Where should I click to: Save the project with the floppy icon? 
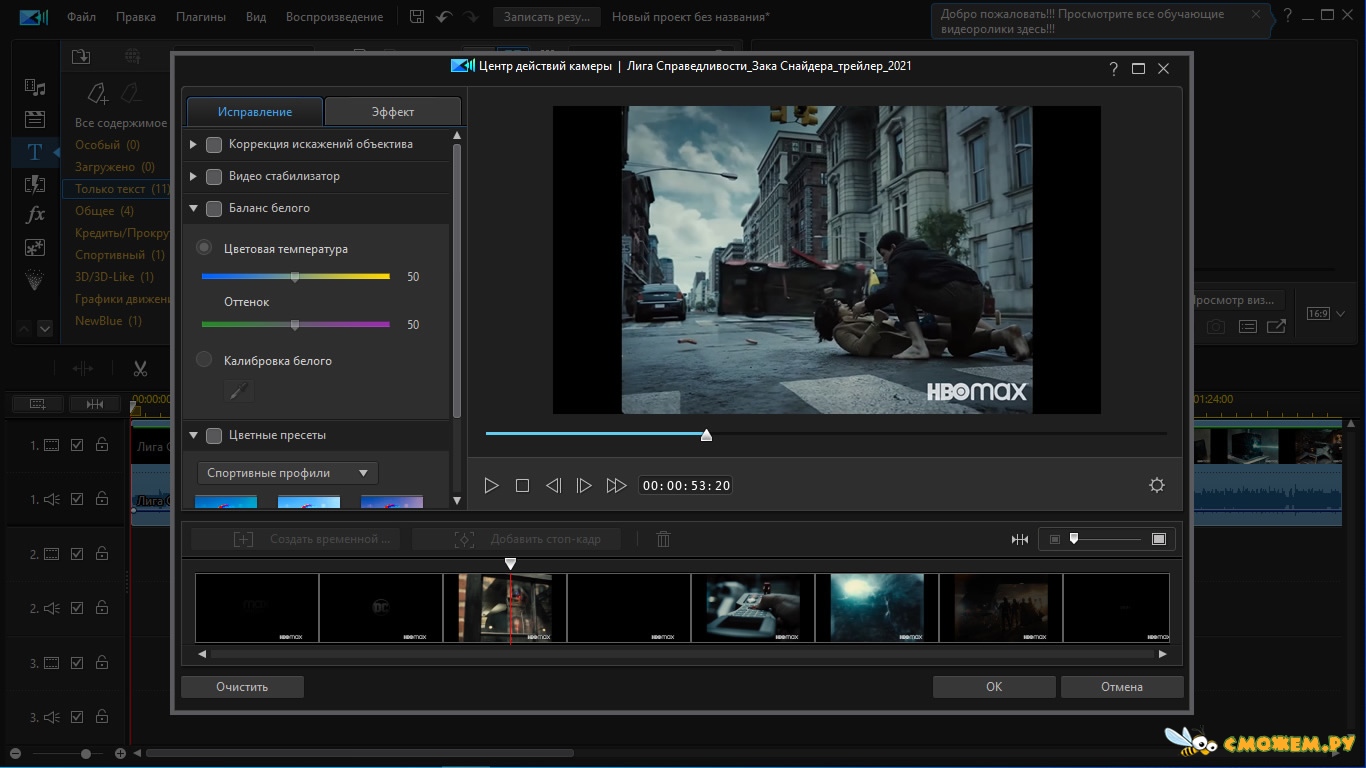tap(418, 17)
